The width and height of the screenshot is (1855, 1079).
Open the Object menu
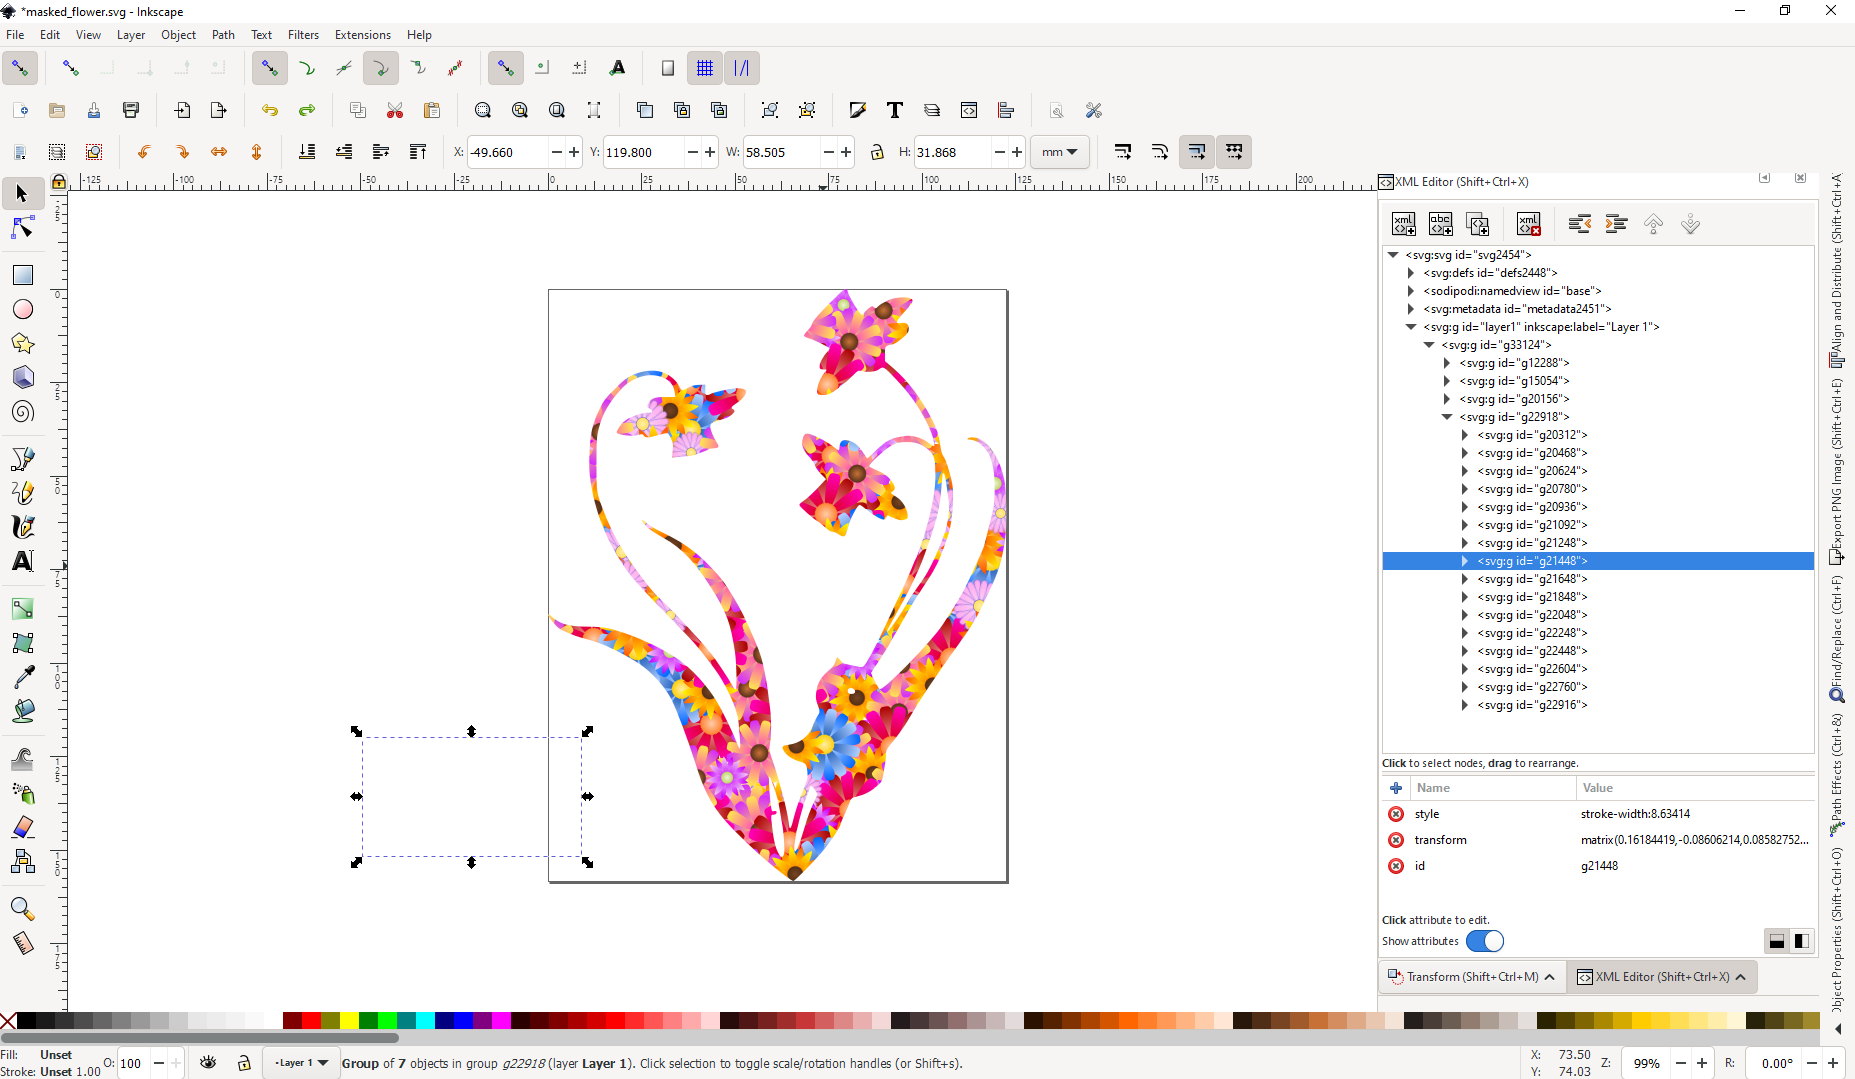pos(178,34)
